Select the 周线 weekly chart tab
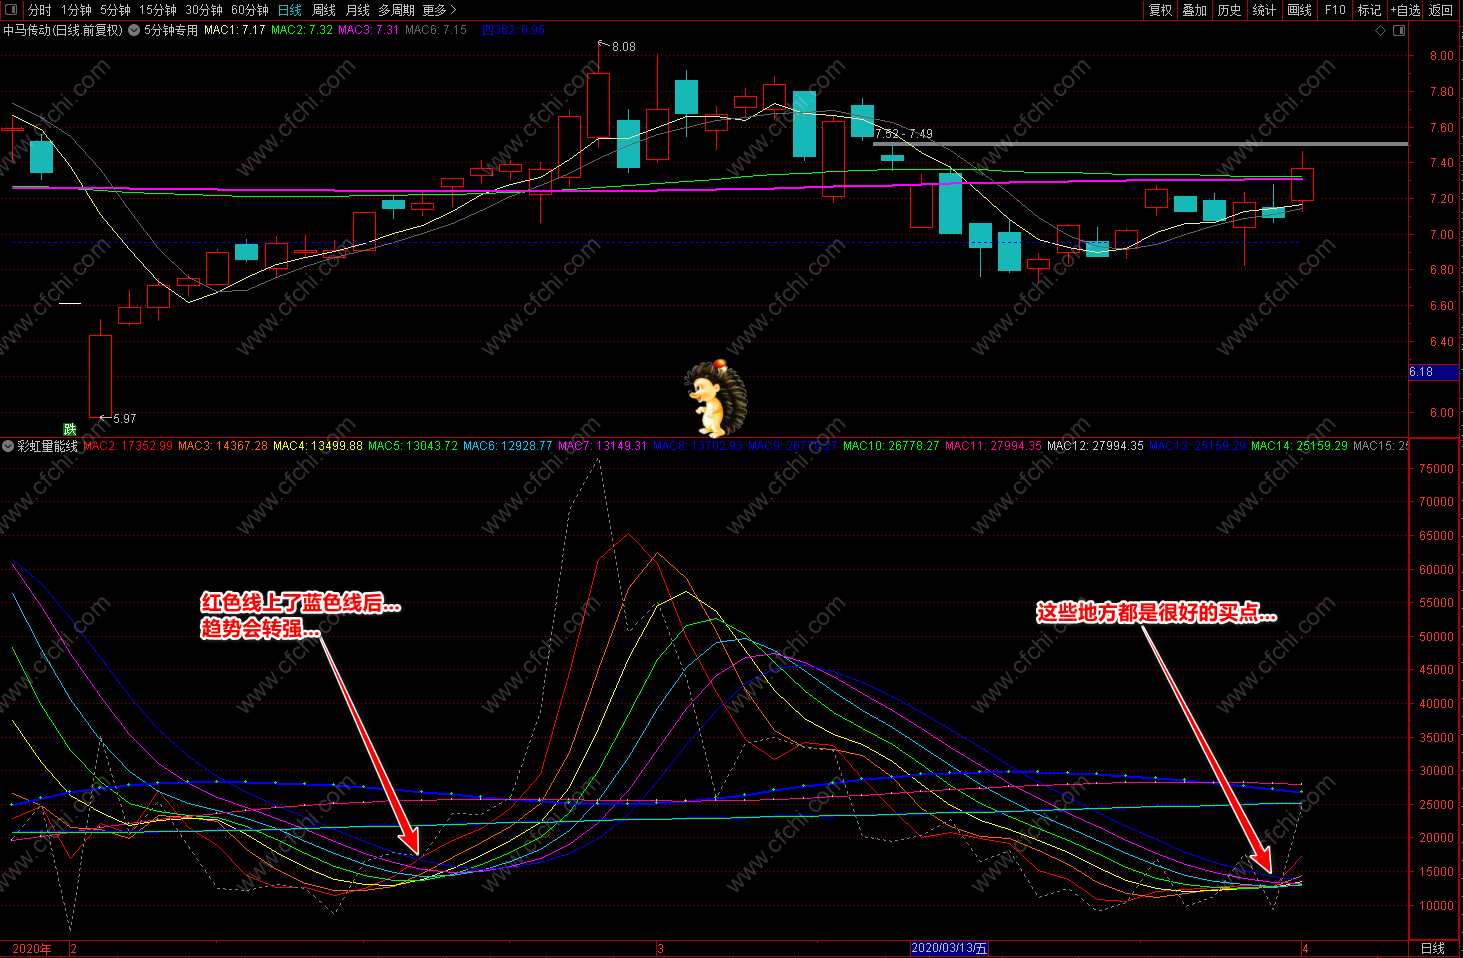Screen dimensions: 1463x958 (324, 10)
